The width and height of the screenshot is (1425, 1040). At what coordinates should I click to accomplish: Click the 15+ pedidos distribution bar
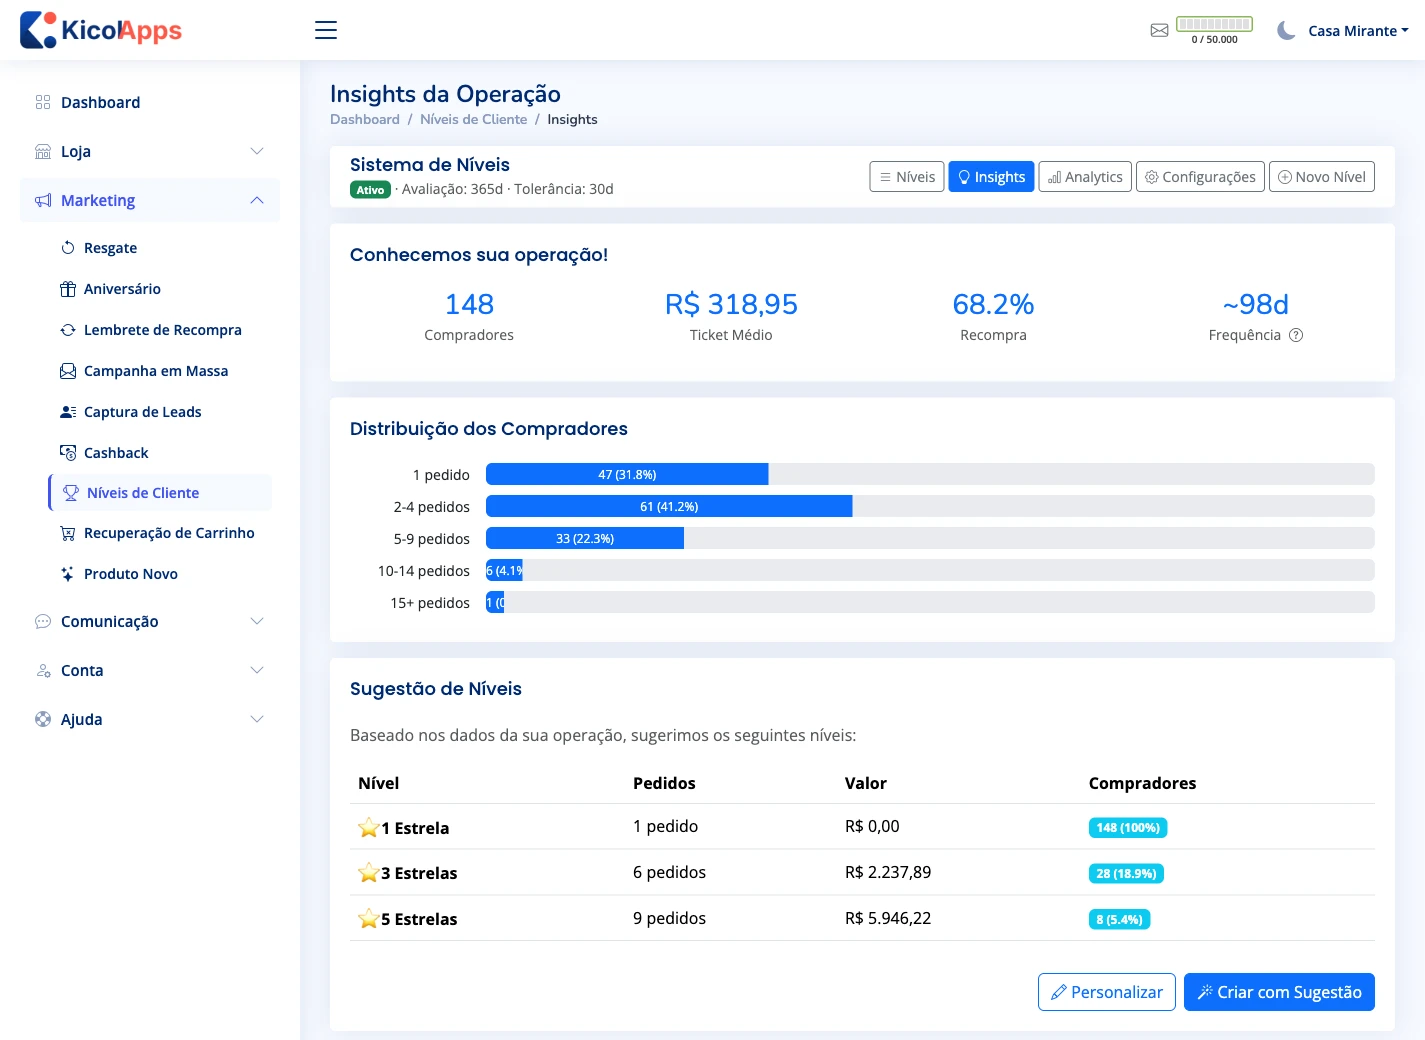(x=495, y=602)
